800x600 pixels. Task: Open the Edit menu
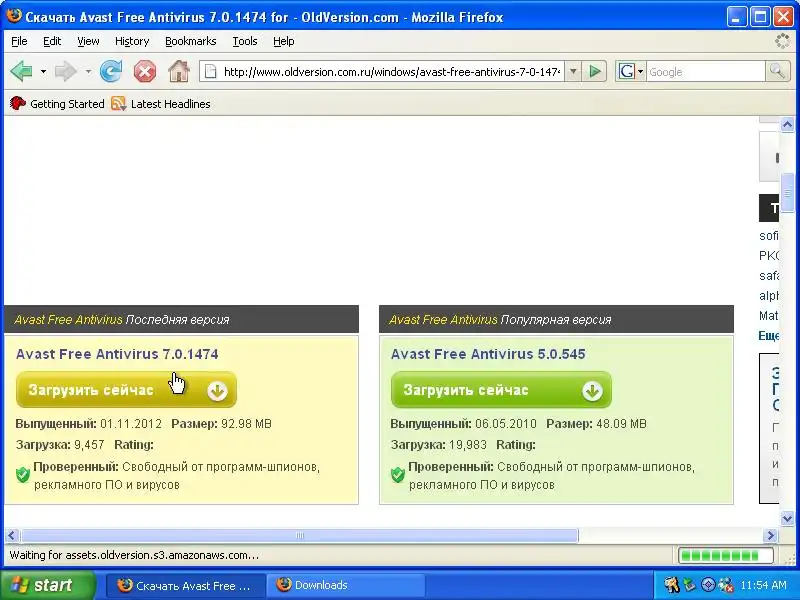pyautogui.click(x=52, y=41)
